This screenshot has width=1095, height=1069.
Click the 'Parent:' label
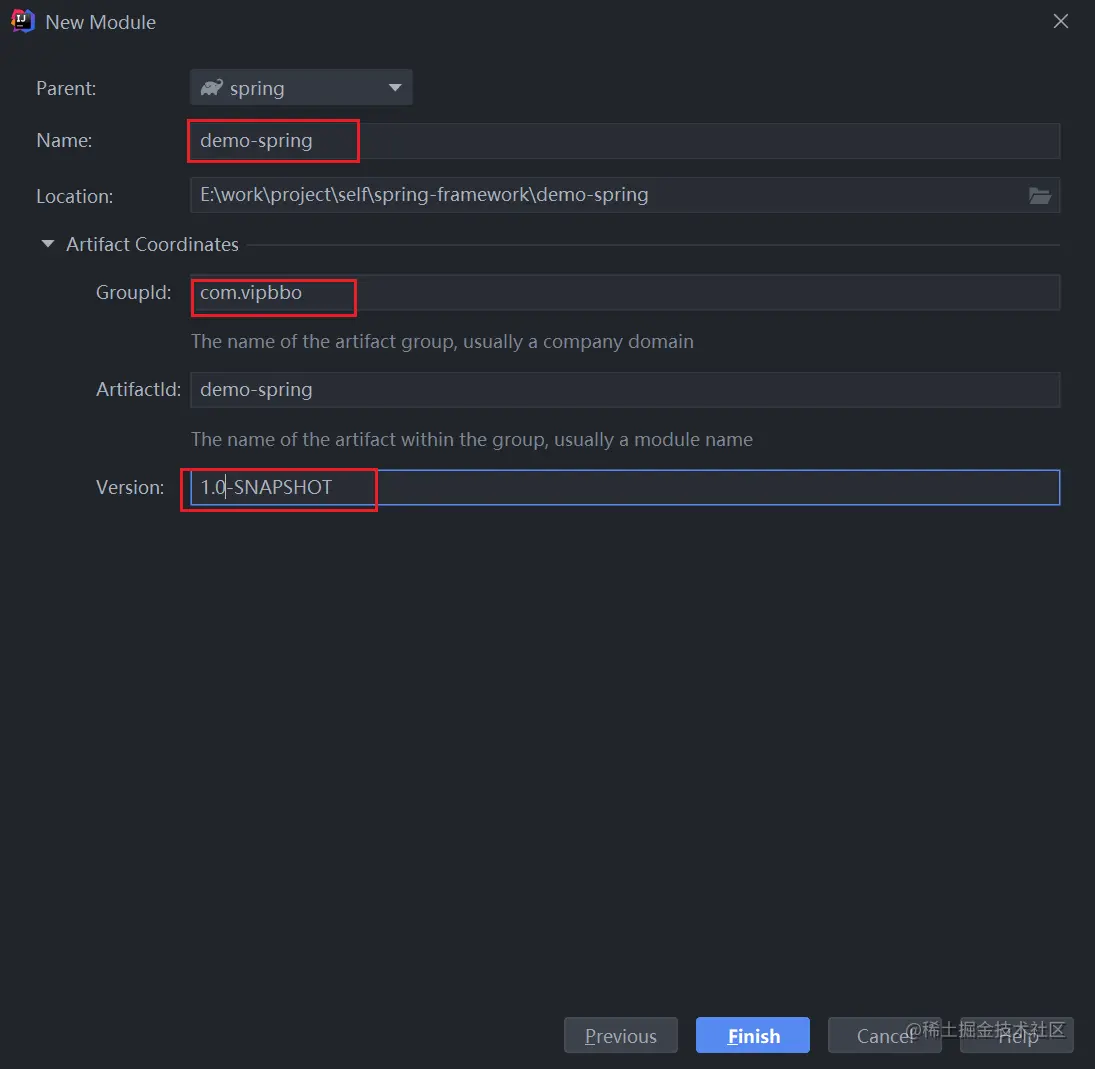tap(66, 88)
